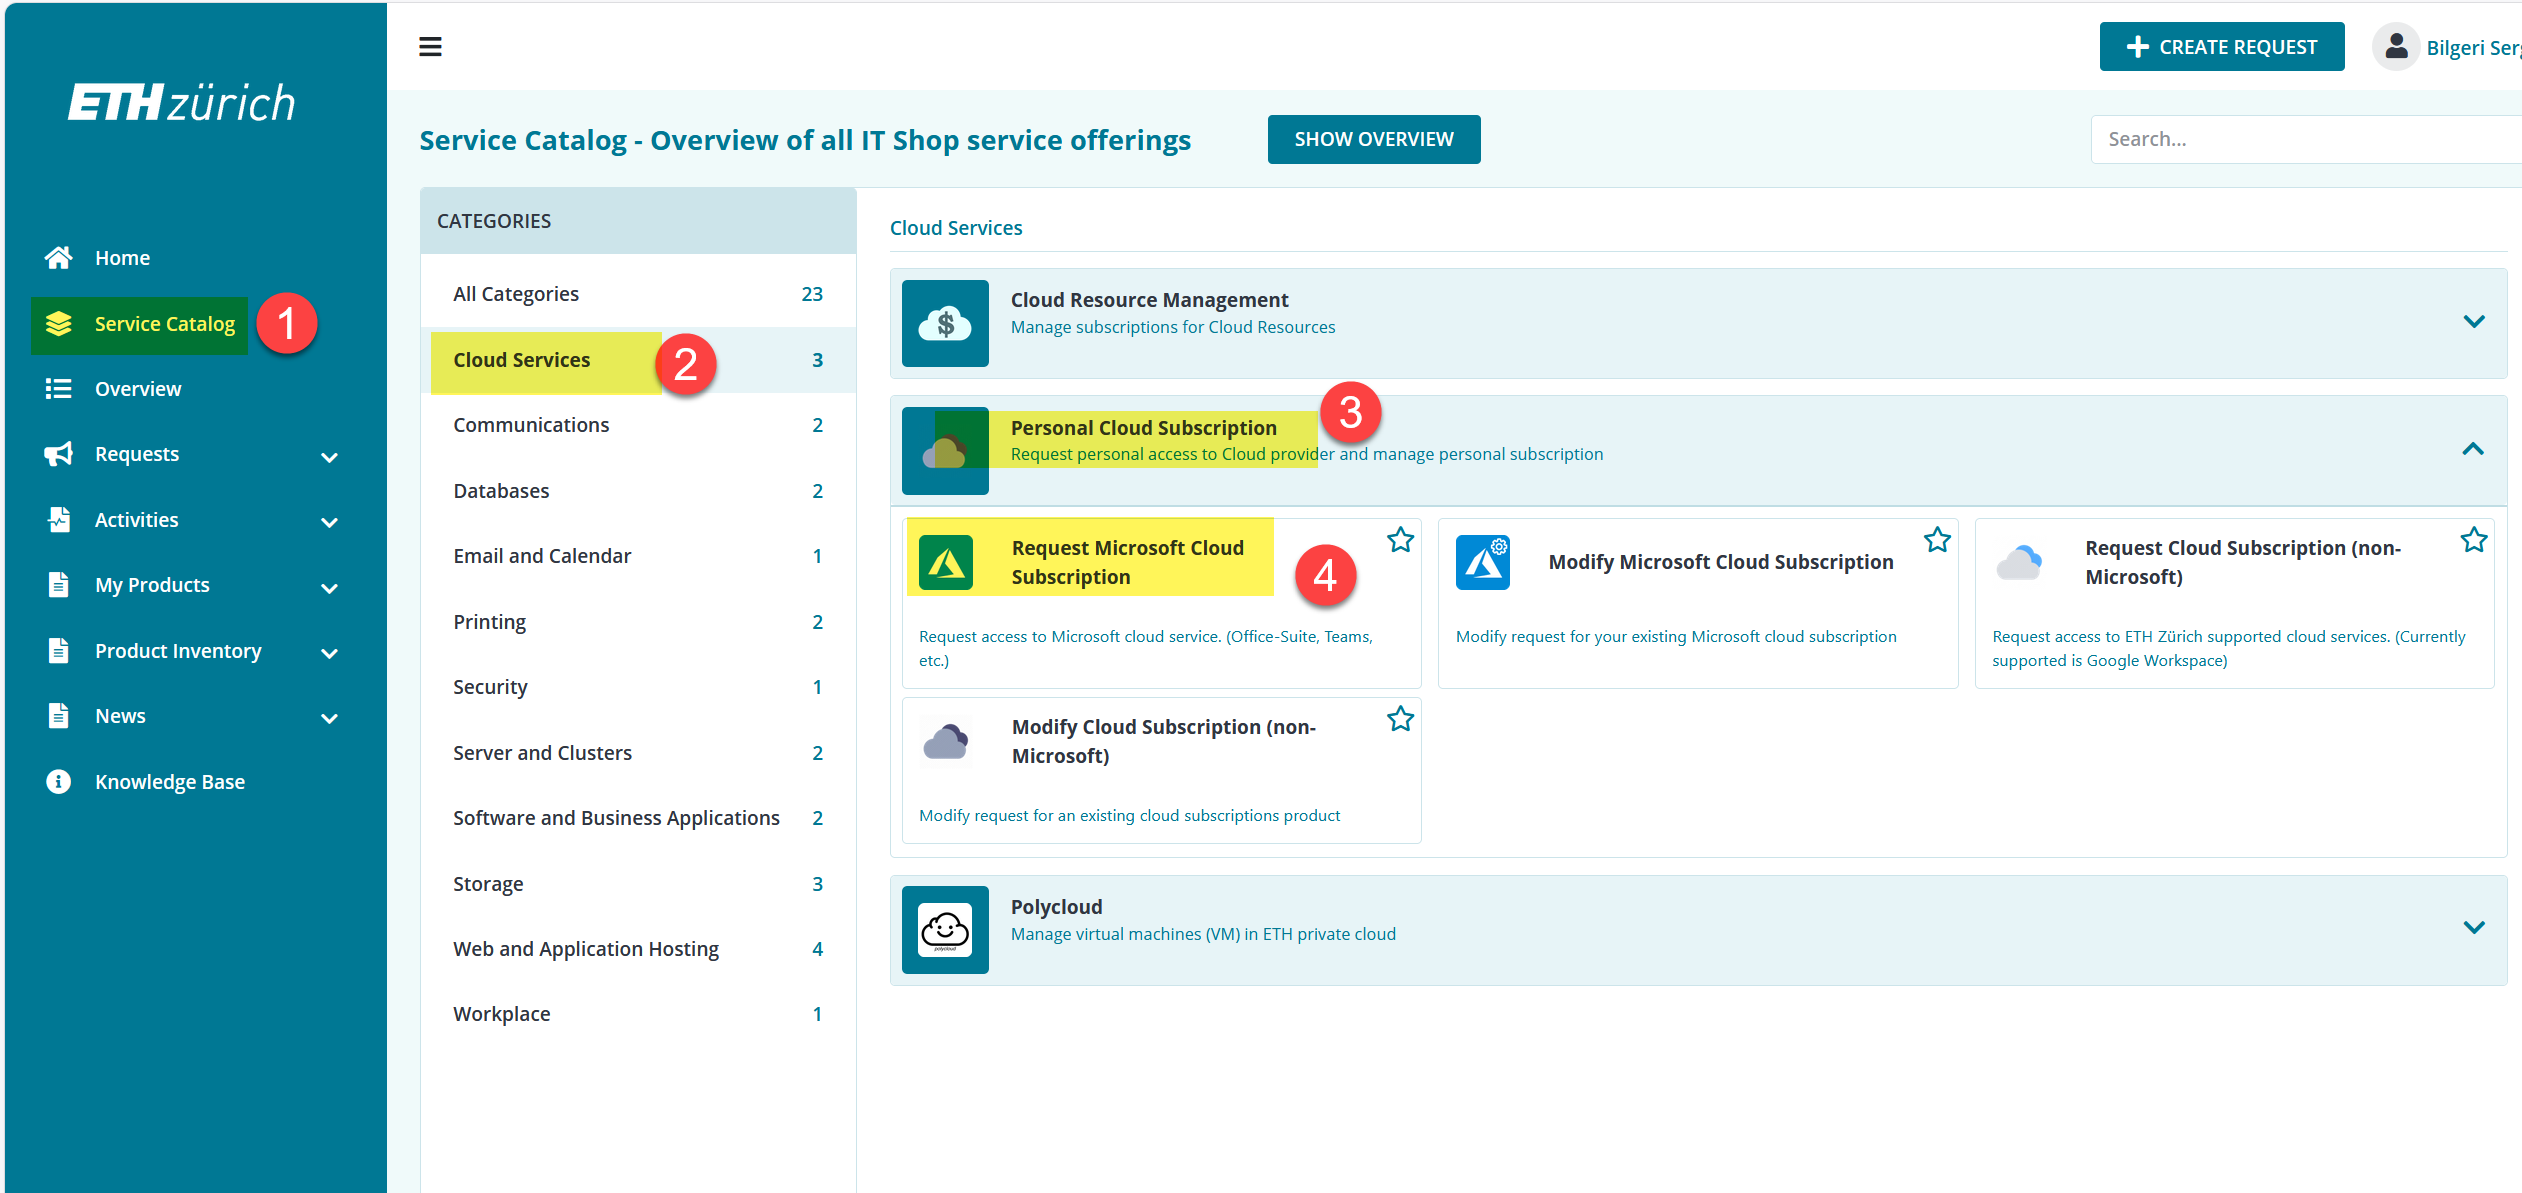
Task: Click into the Search field
Action: (2306, 139)
